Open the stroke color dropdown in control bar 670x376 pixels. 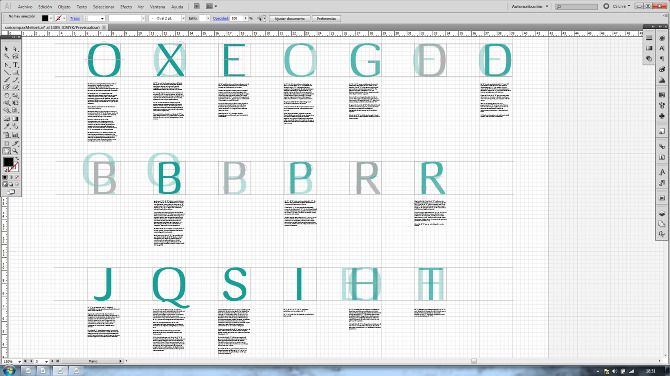coord(64,18)
